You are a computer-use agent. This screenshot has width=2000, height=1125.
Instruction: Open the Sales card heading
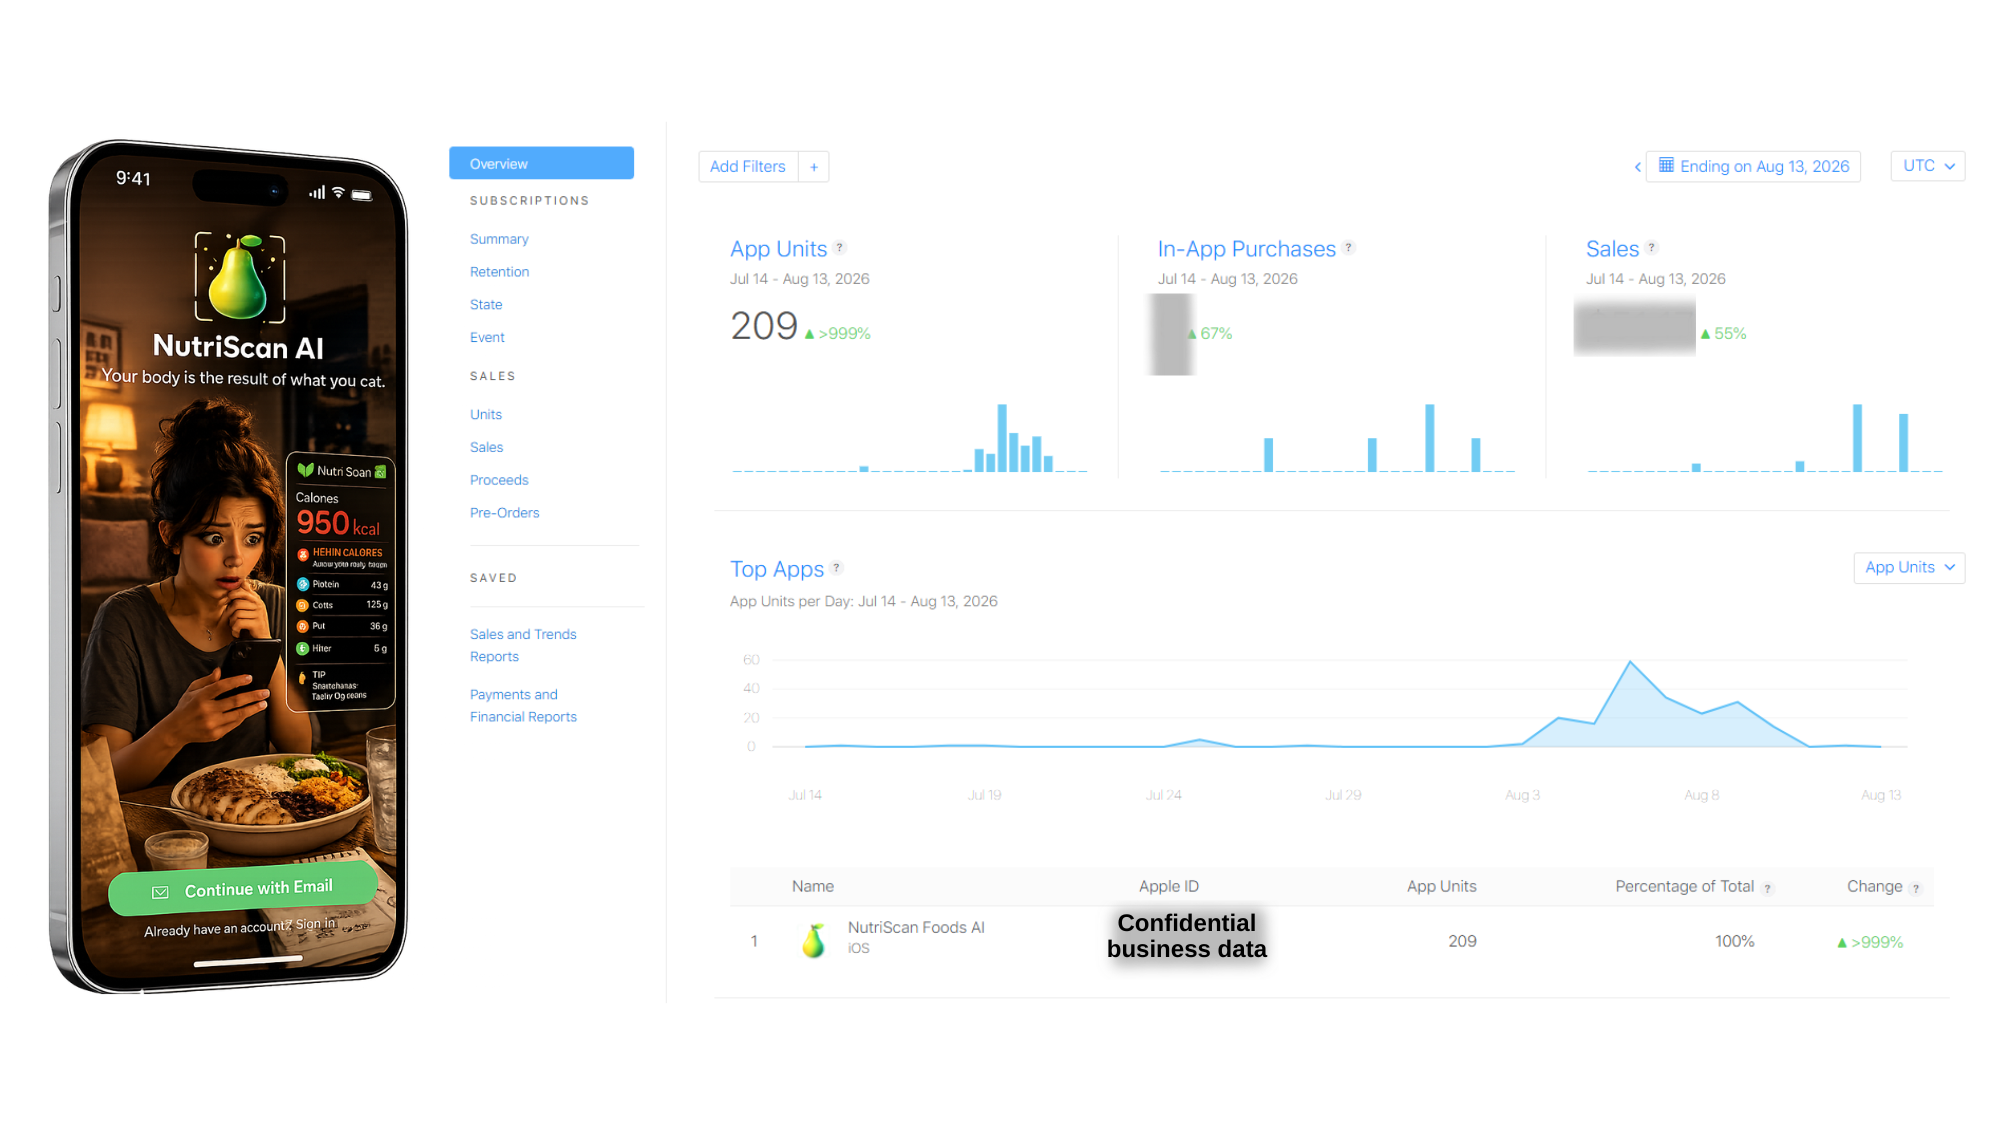coord(1612,249)
